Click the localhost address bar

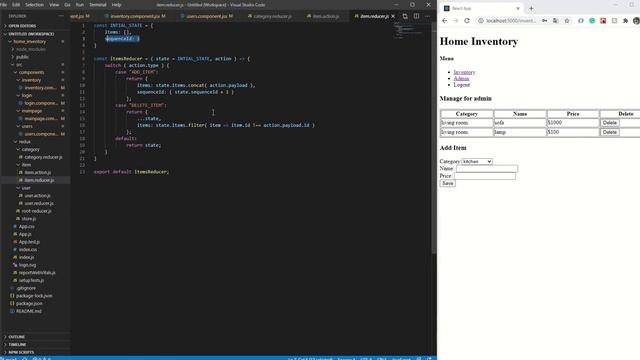point(510,21)
